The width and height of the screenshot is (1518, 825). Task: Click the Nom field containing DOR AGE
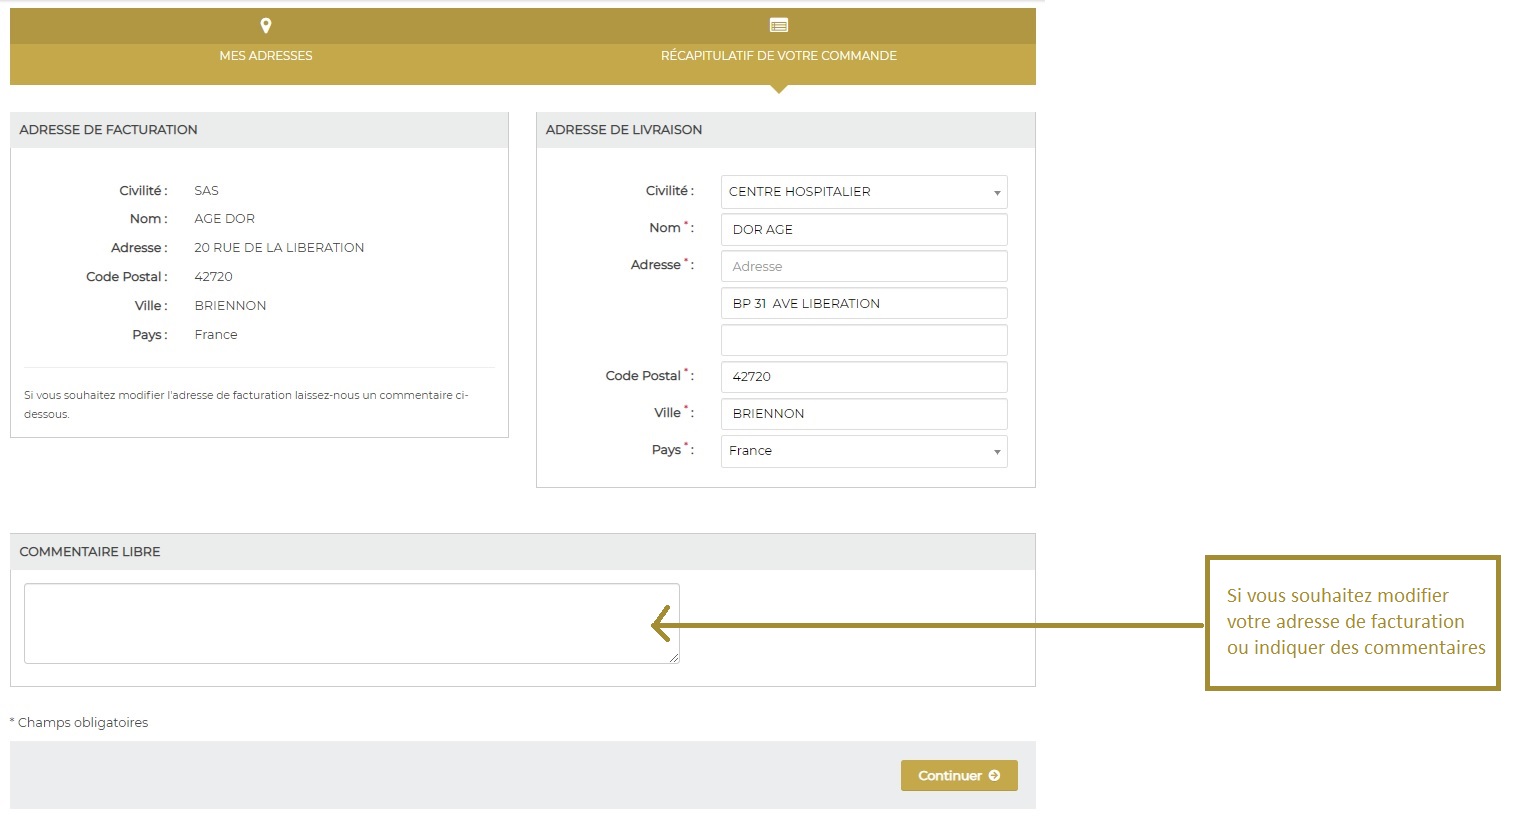(x=863, y=230)
